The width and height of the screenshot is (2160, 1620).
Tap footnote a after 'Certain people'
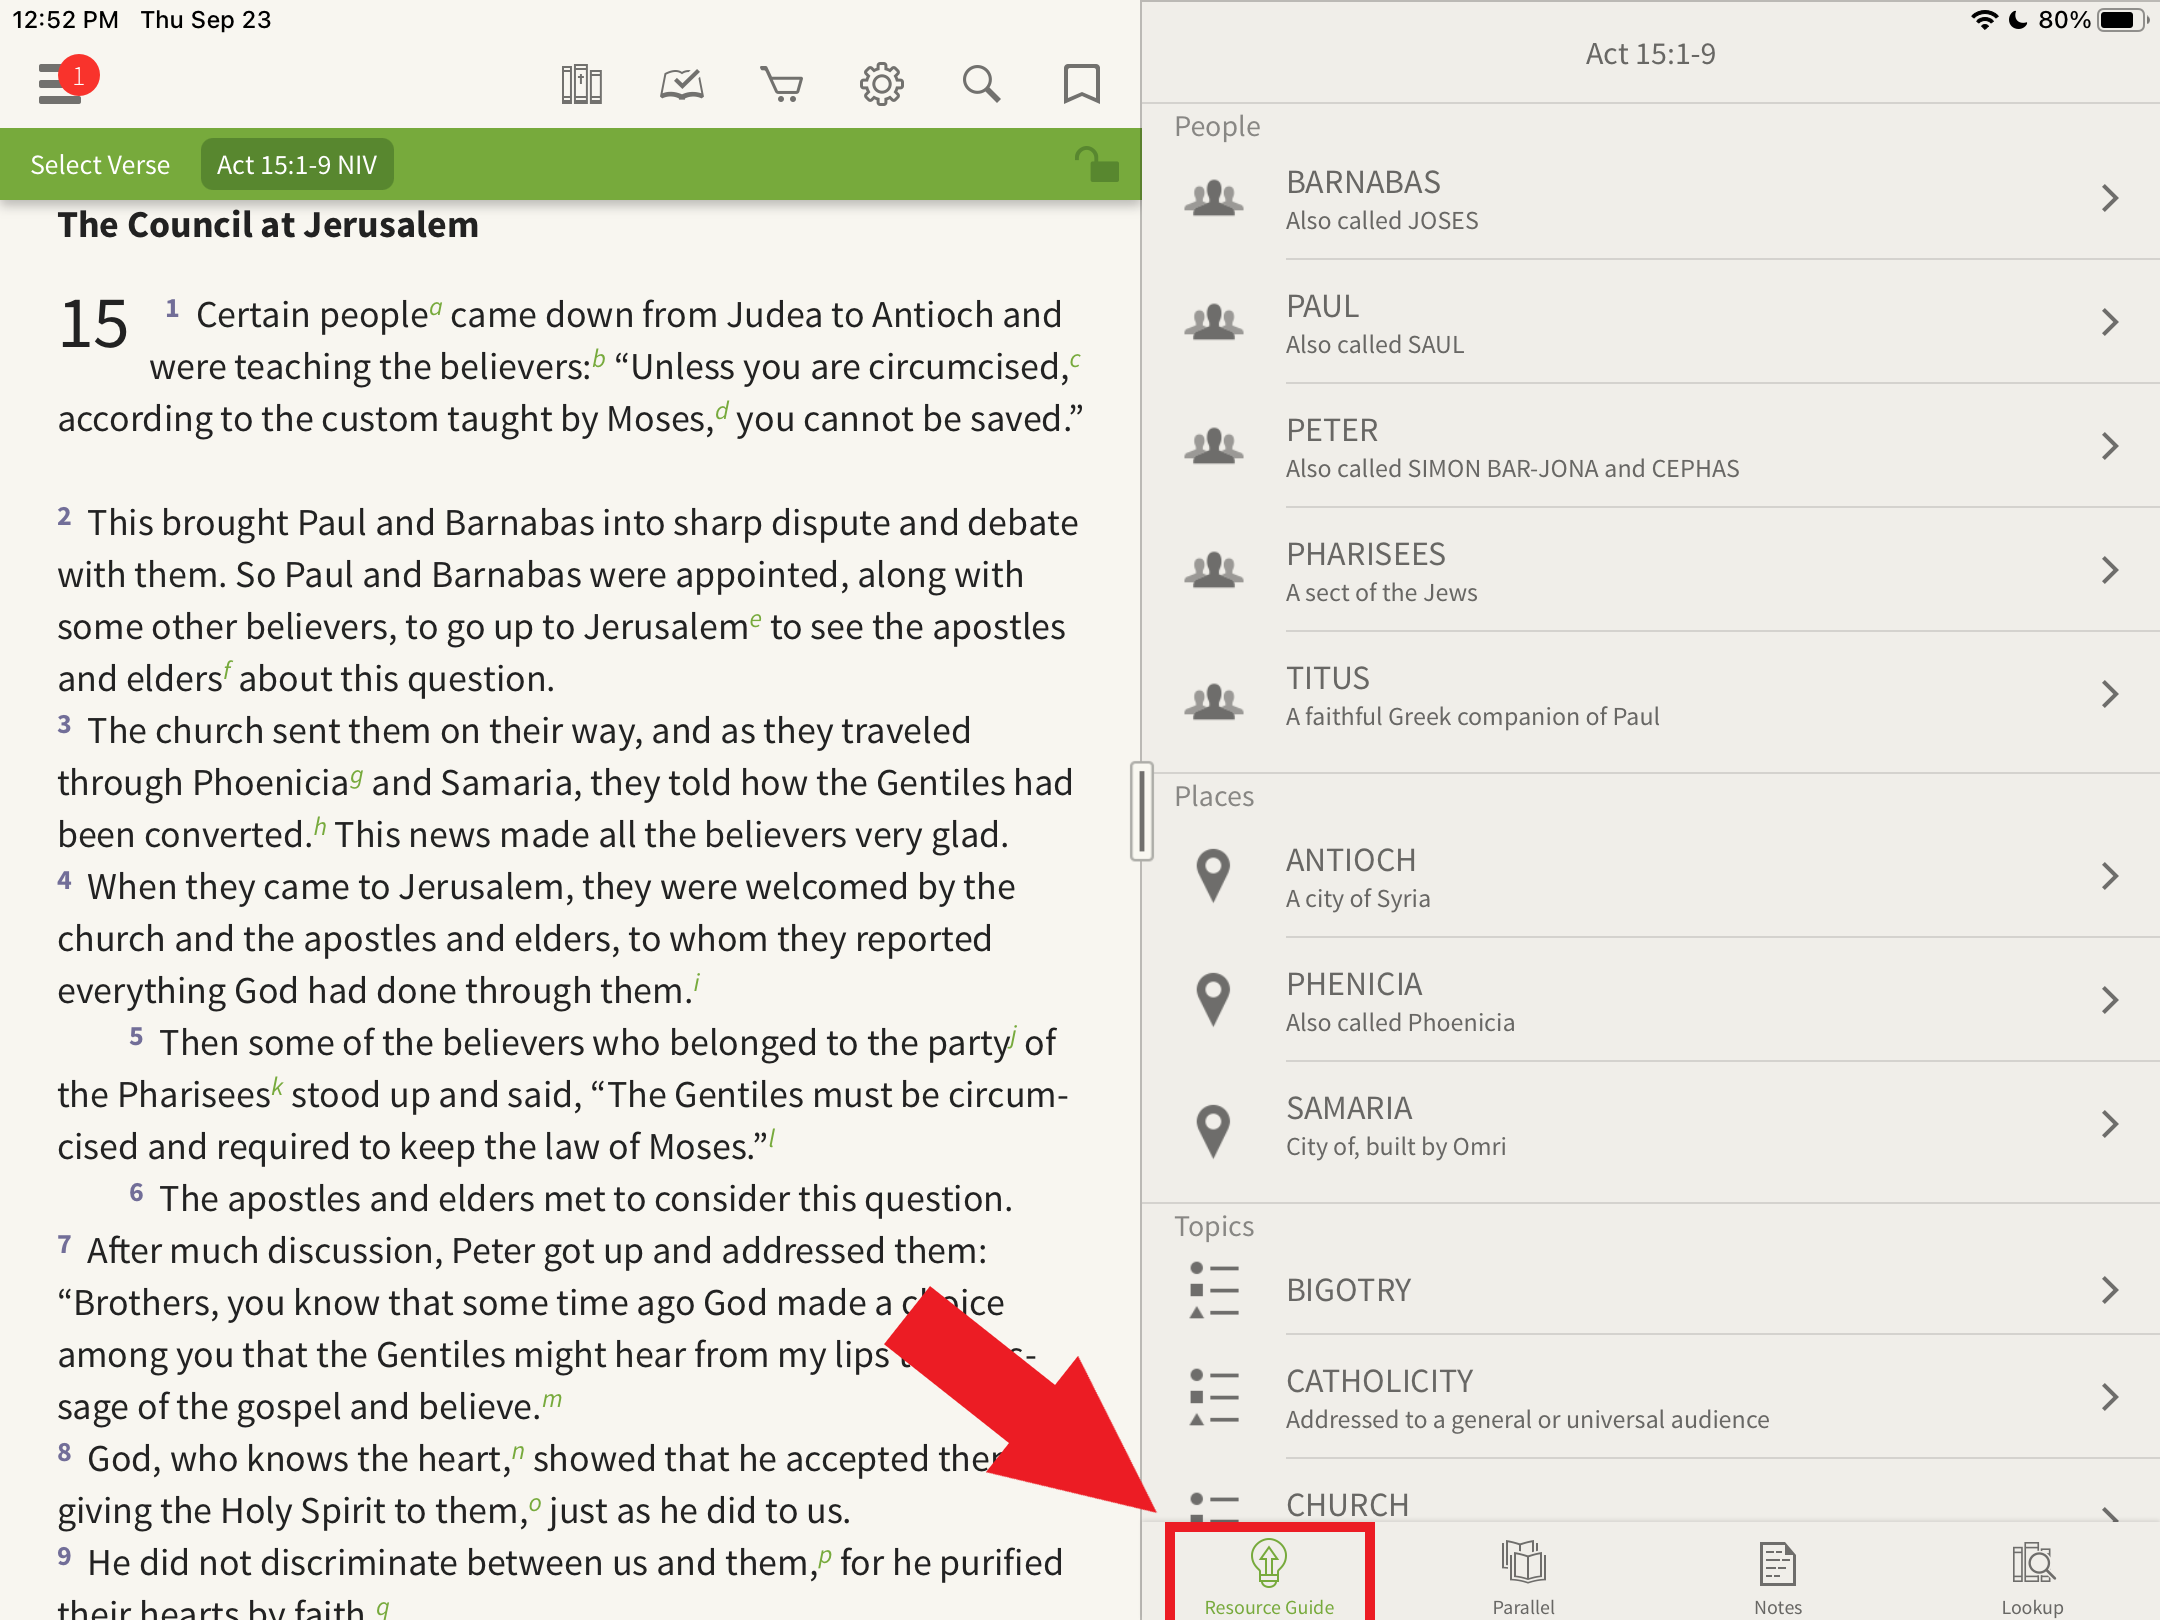click(x=436, y=306)
